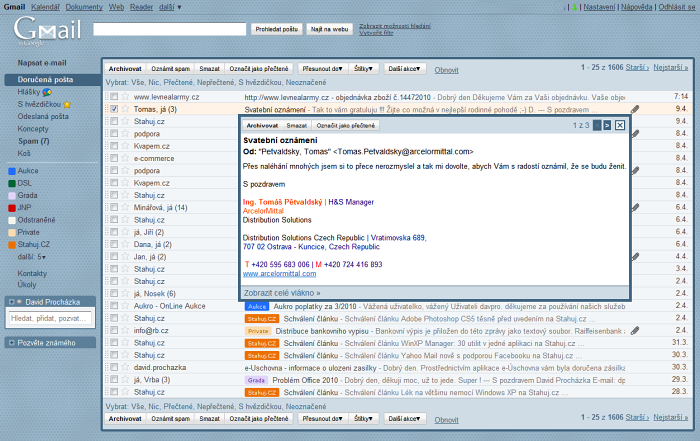Open the Odeslaná pošta folder
This screenshot has width=700, height=441.
(x=43, y=116)
